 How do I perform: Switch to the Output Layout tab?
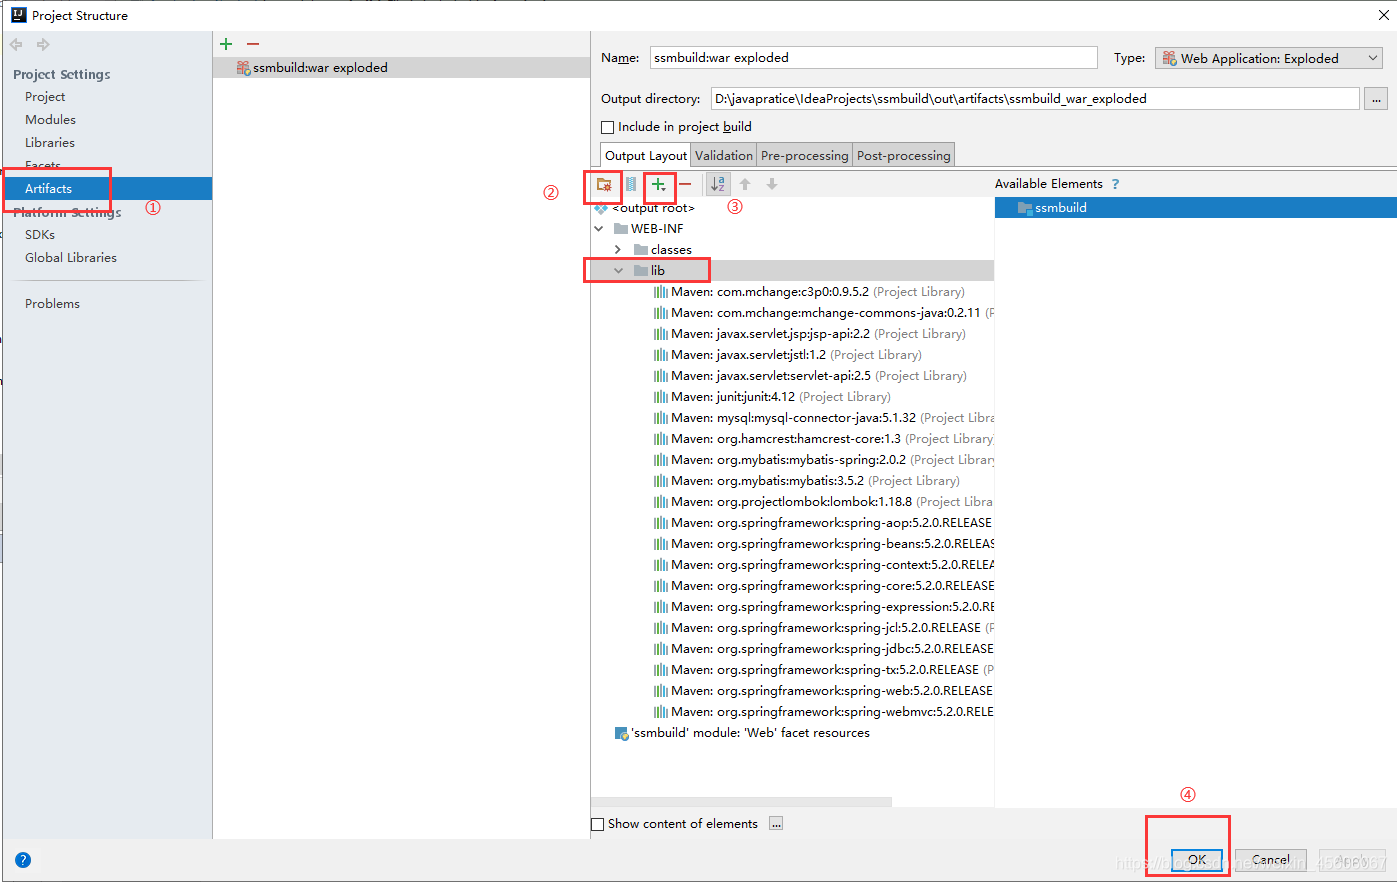[646, 155]
